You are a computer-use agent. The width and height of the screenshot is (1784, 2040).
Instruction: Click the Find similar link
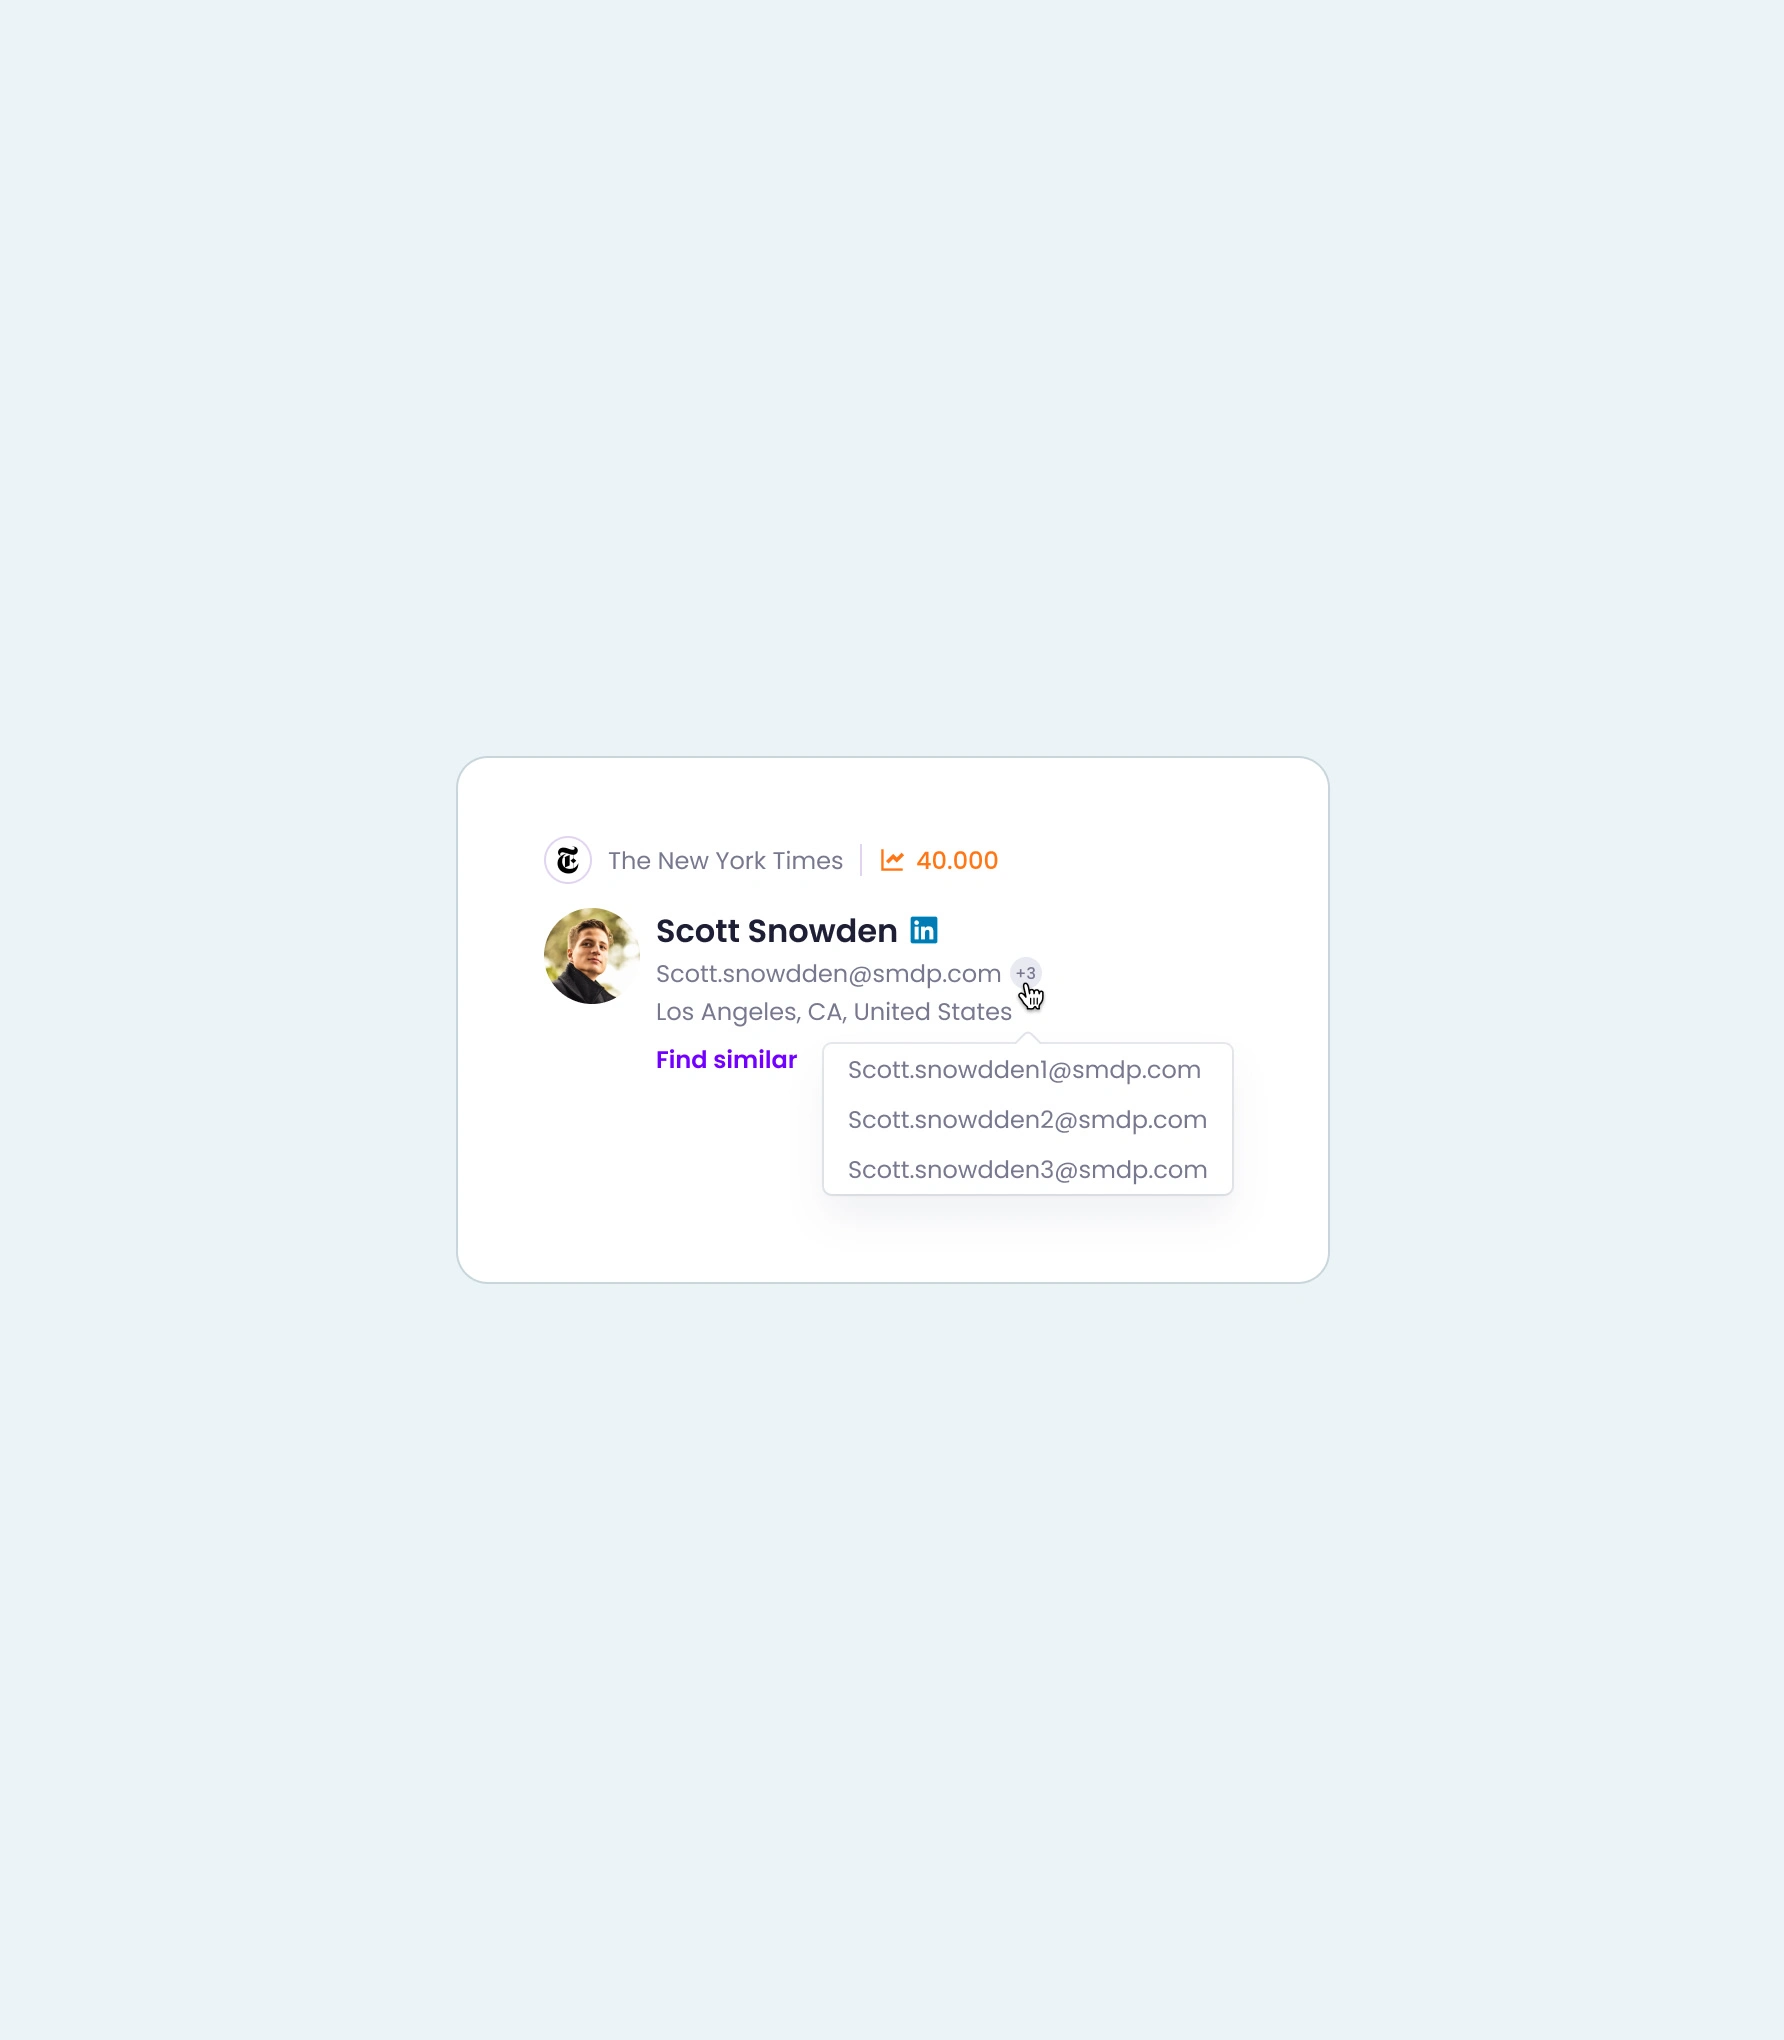(726, 1060)
